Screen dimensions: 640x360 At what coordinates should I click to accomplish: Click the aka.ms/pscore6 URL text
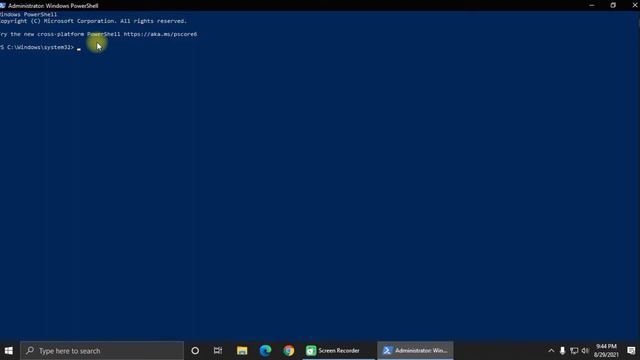pos(160,34)
